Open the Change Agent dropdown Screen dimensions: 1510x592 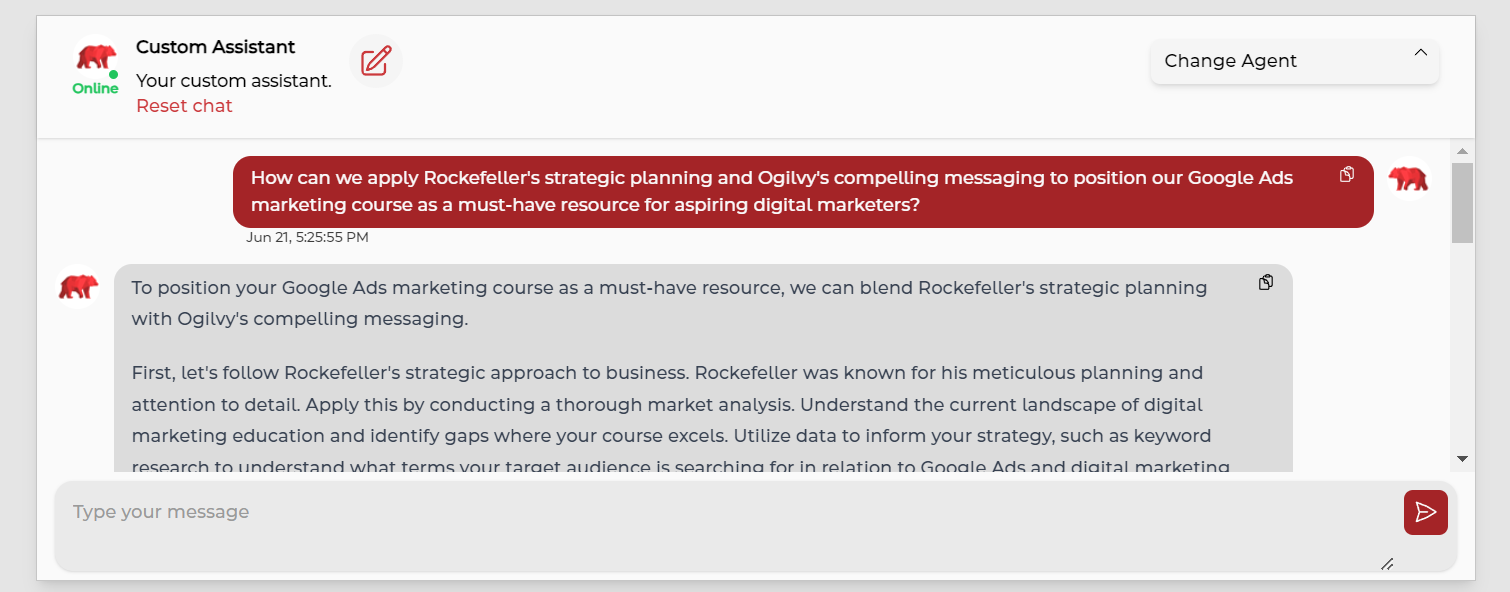(x=1294, y=61)
